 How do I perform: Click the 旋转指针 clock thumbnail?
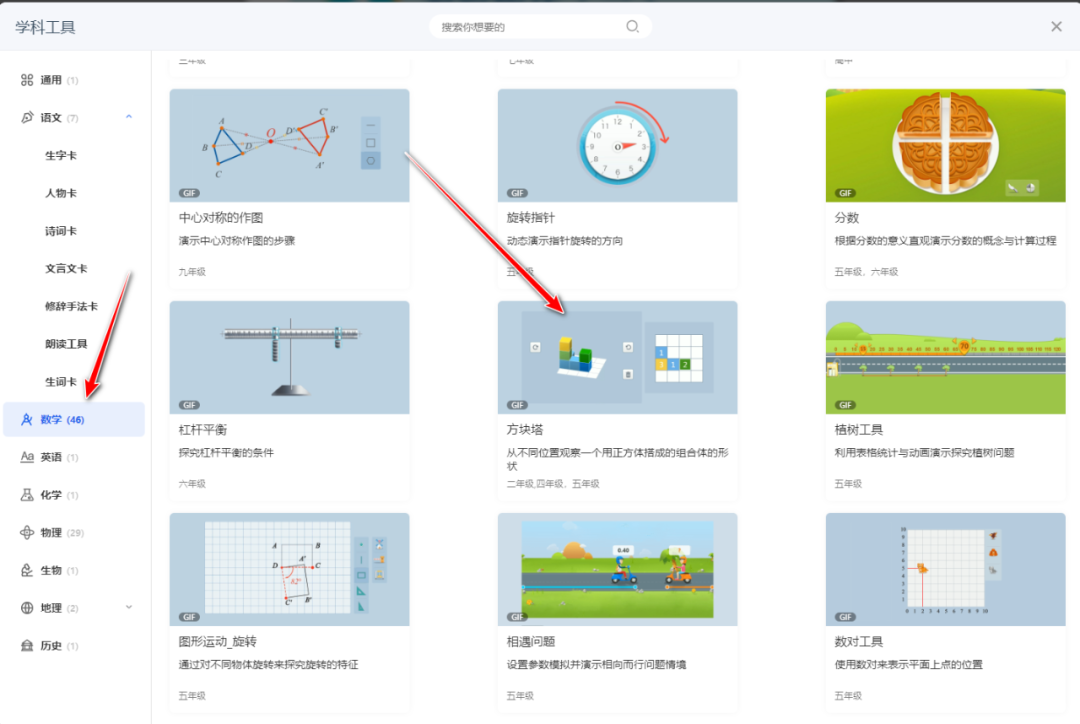617,145
